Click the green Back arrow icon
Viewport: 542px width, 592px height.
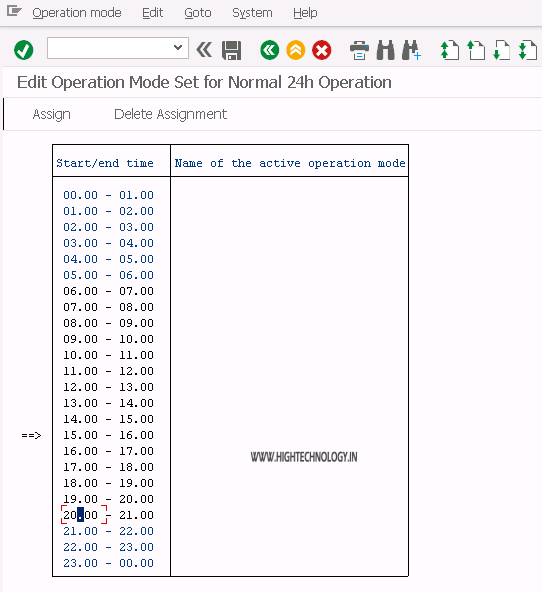pos(269,50)
